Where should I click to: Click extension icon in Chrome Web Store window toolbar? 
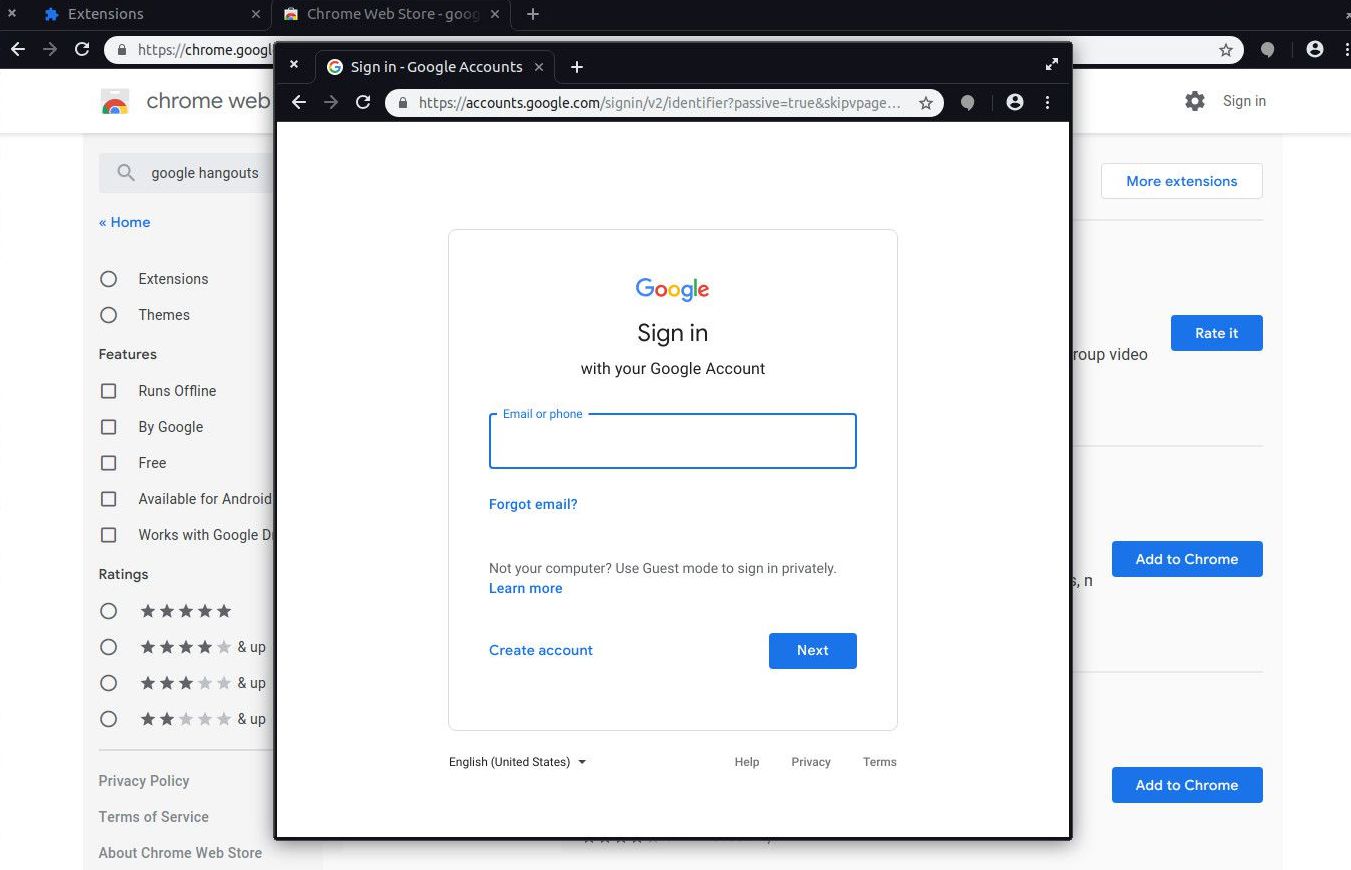click(1267, 49)
